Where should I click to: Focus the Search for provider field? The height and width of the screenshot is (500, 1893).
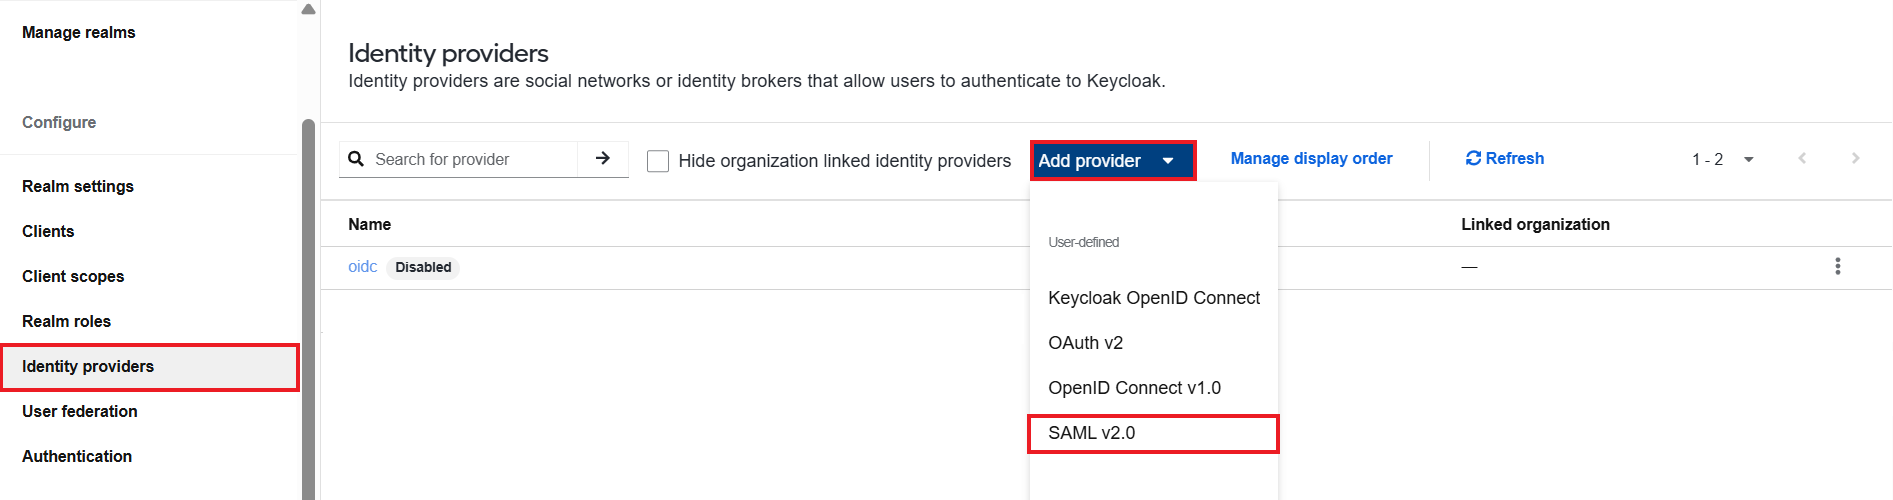point(474,159)
